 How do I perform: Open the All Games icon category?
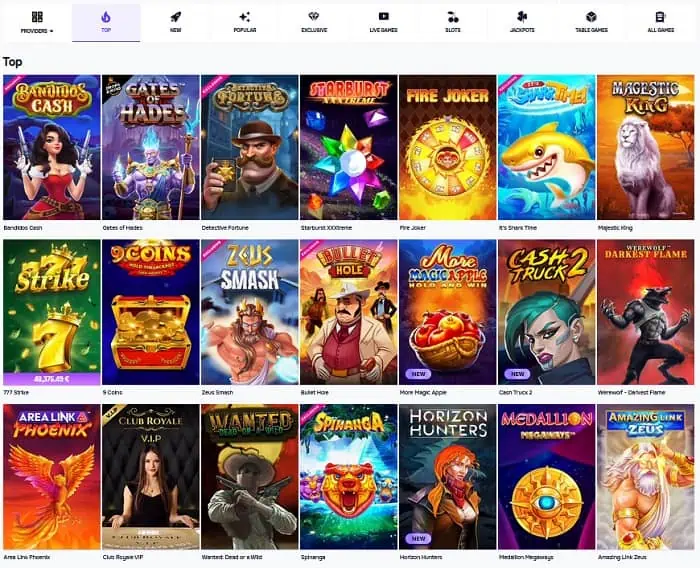pos(660,17)
